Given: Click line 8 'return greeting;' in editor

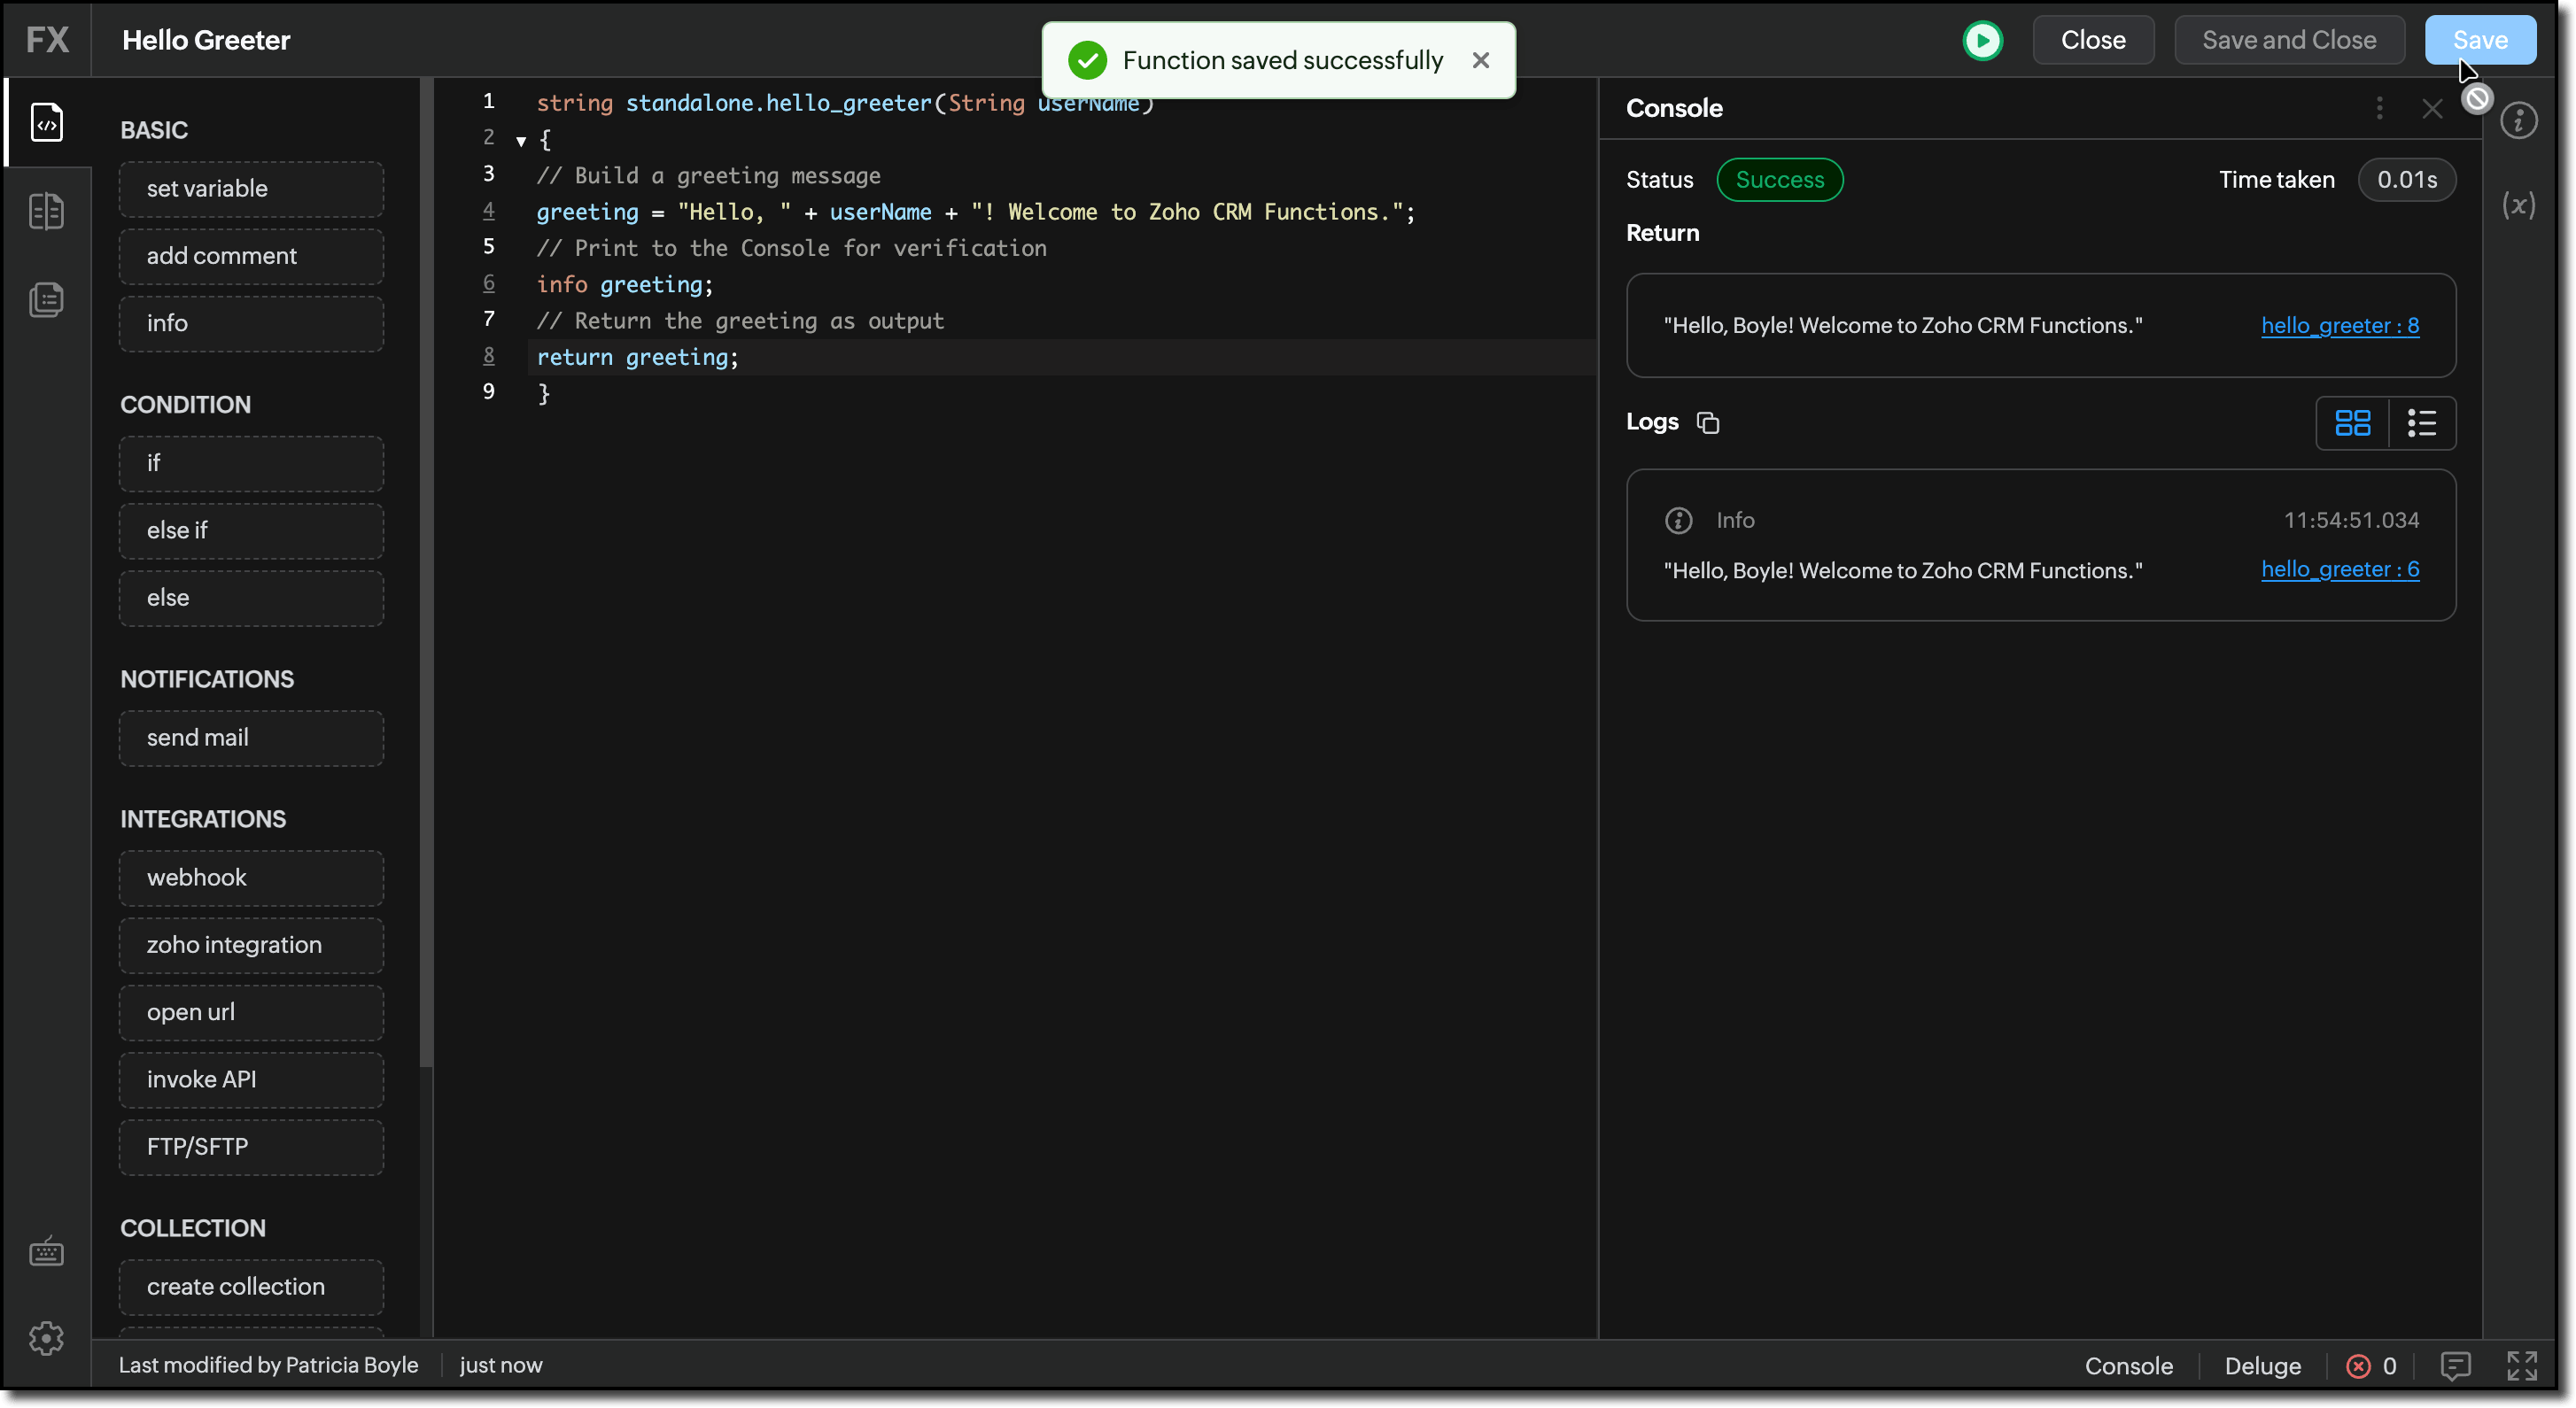Looking at the screenshot, I should [x=637, y=357].
